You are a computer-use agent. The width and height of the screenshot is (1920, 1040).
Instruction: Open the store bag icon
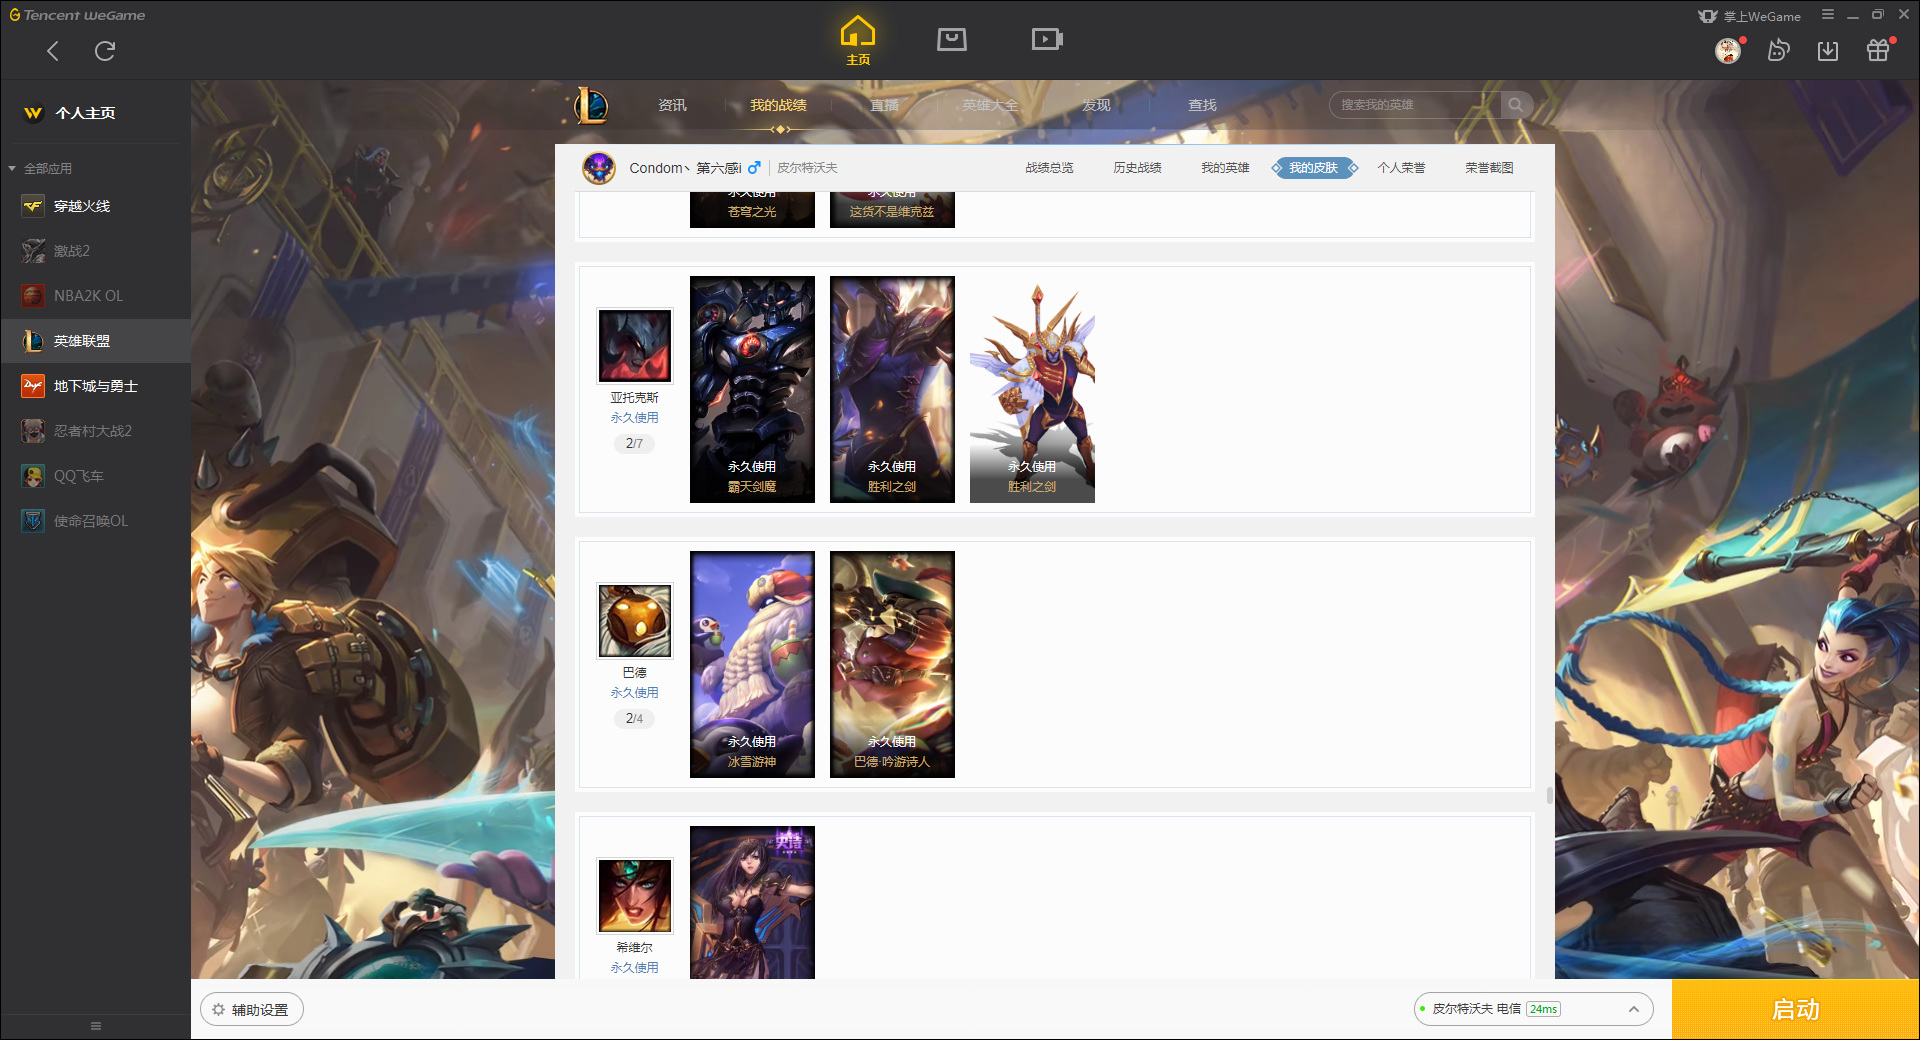(952, 39)
